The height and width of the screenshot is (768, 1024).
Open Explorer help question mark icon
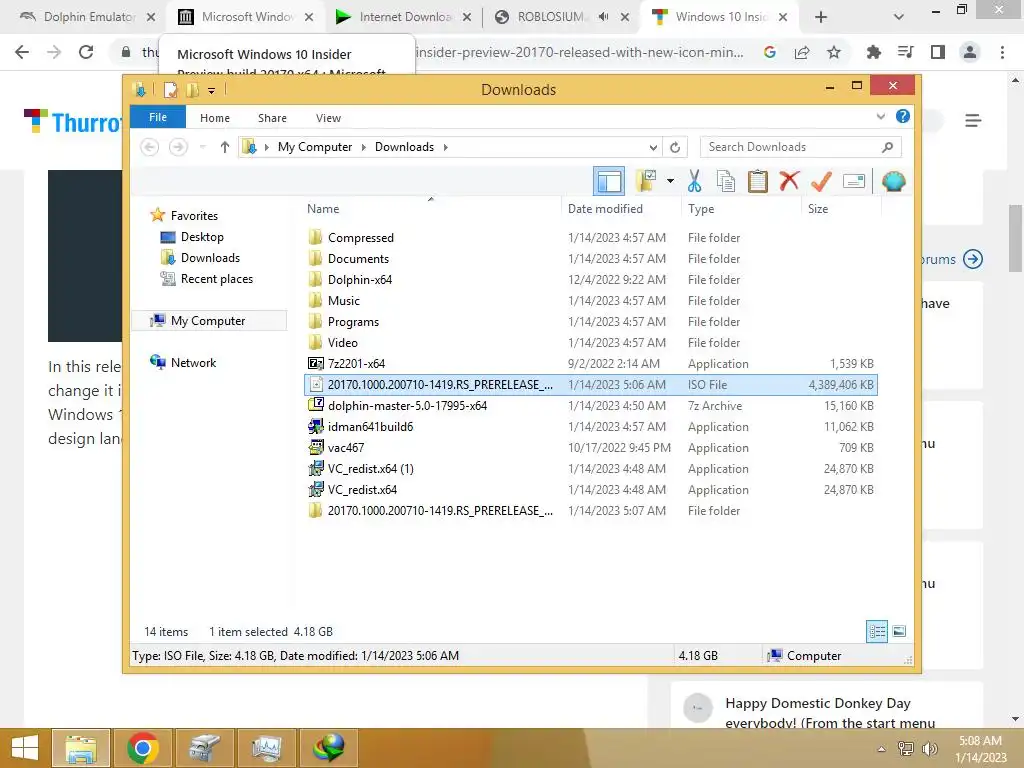pos(903,116)
